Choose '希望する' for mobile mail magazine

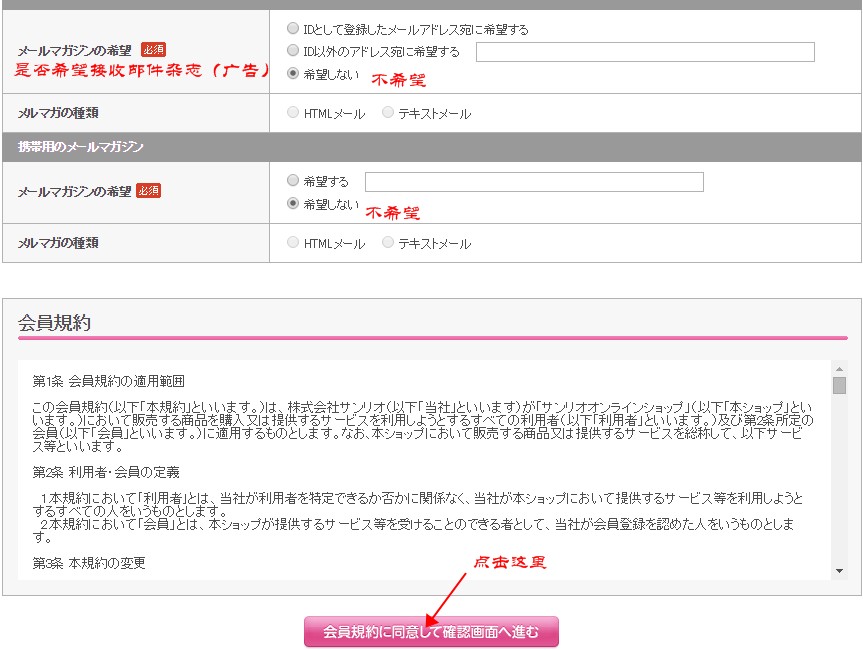pos(293,181)
